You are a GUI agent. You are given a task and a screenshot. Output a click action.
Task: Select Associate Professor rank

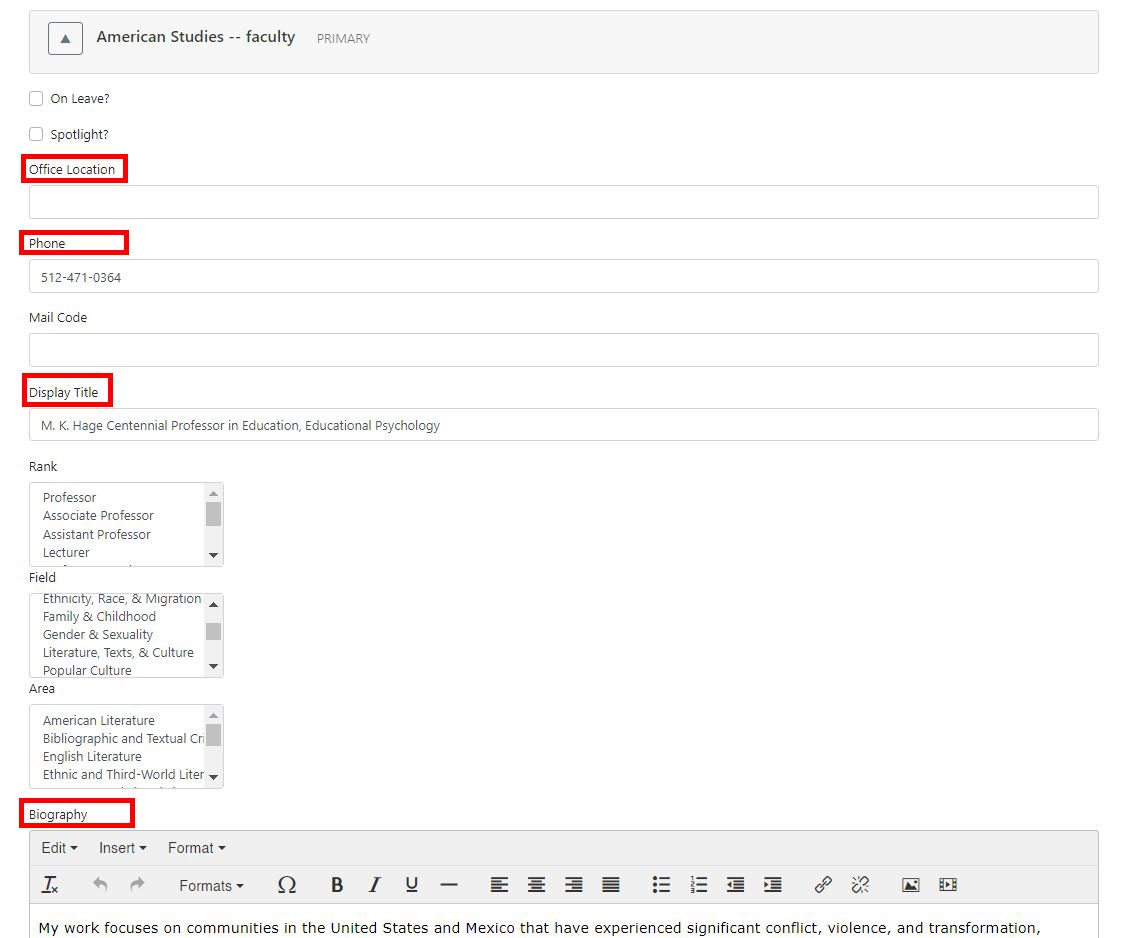point(98,516)
